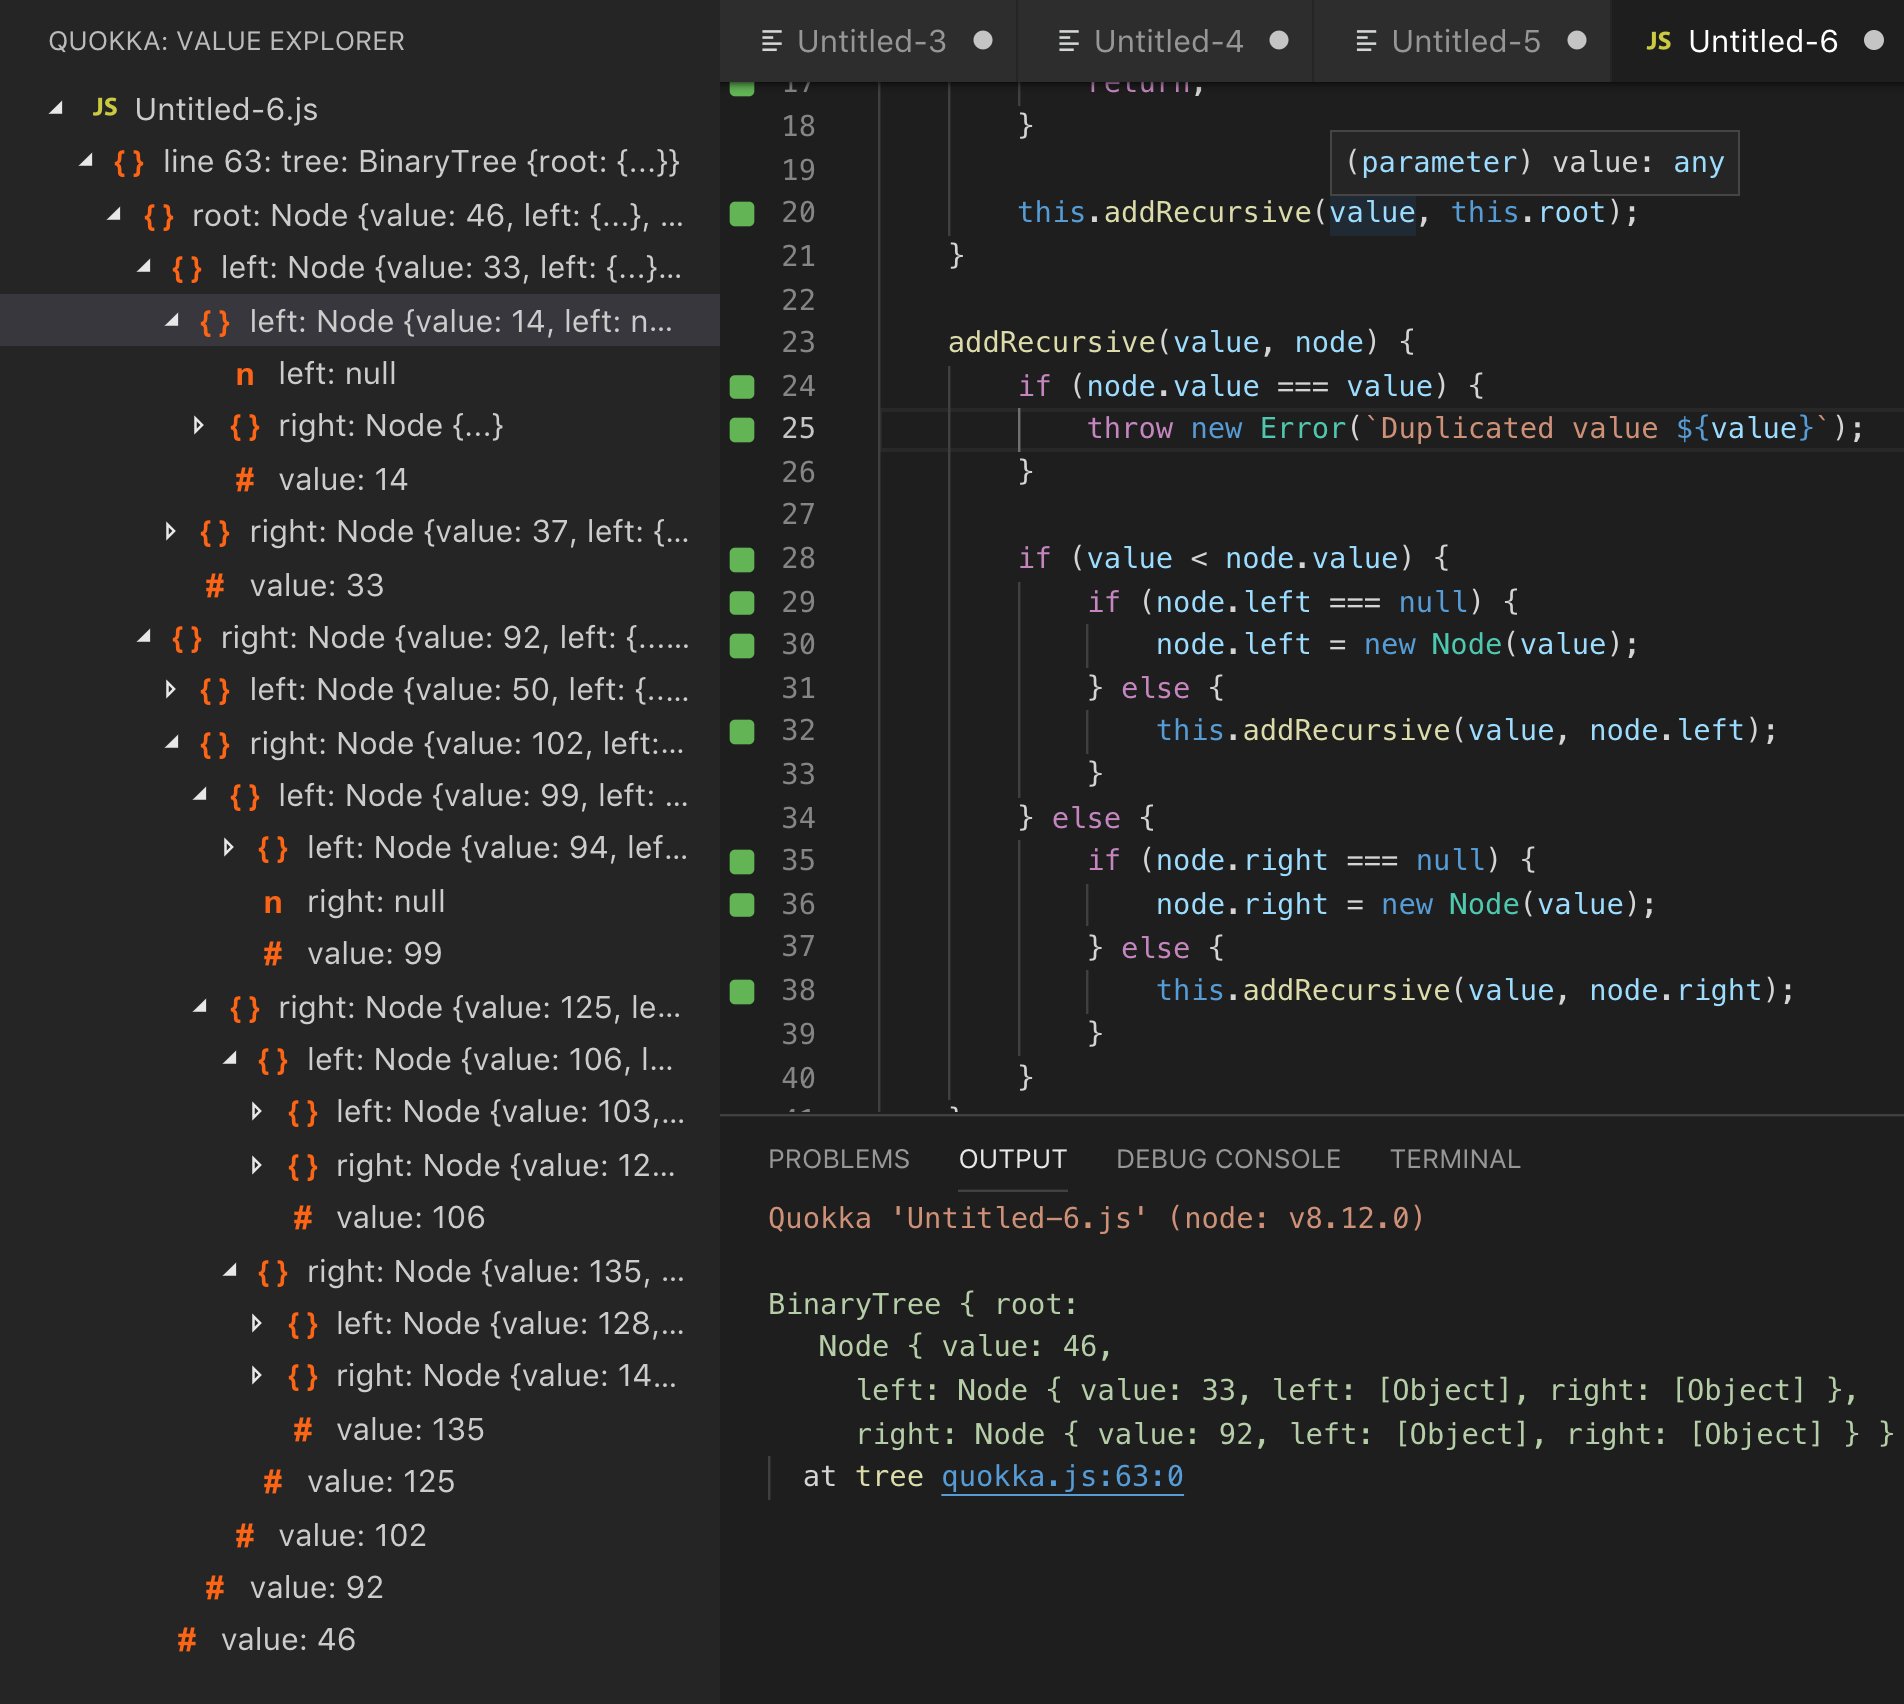Click the null 'n' icon beside left: null

[245, 375]
